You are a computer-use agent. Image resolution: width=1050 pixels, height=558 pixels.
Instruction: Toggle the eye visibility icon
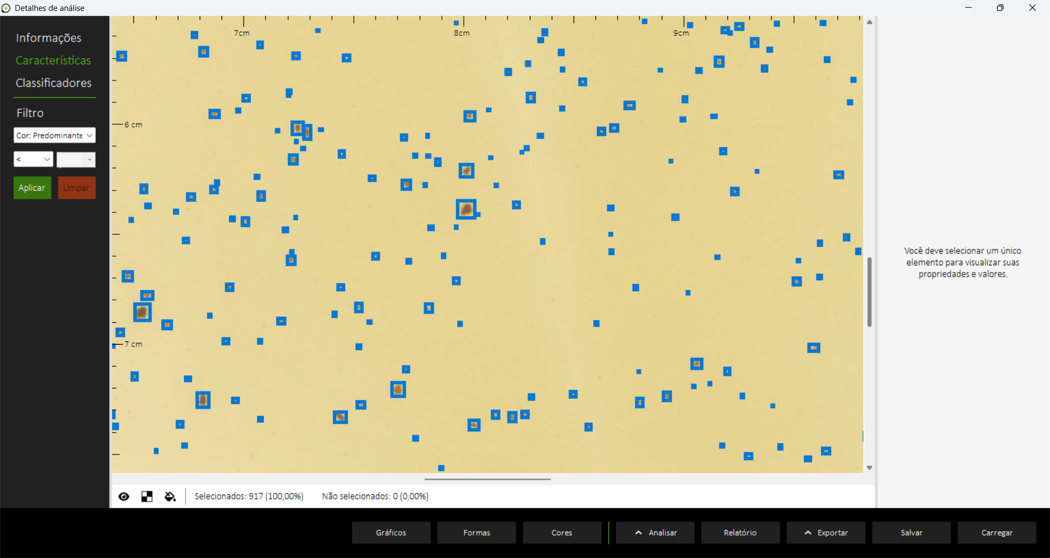(x=124, y=496)
